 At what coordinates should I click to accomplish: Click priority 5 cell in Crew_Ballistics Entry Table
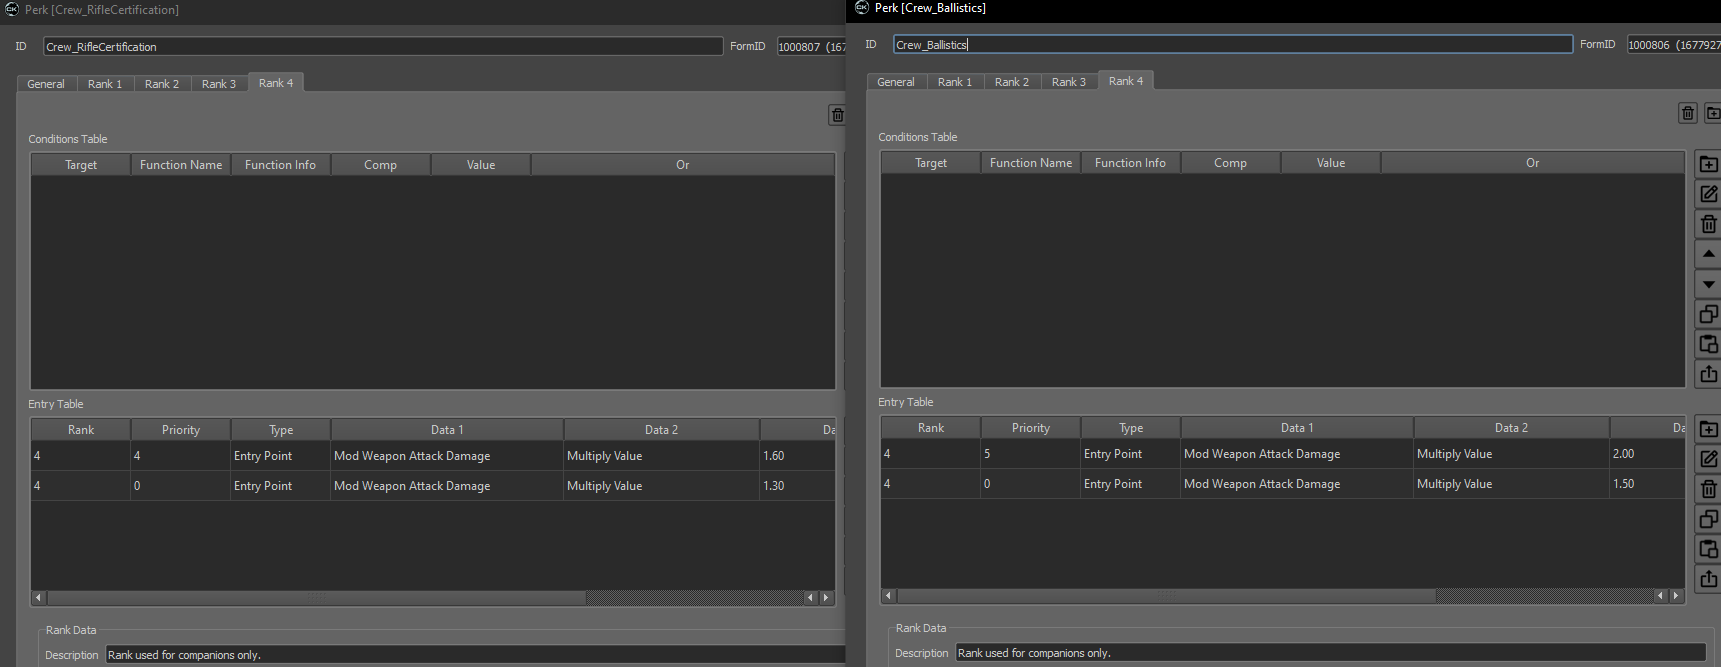1031,454
